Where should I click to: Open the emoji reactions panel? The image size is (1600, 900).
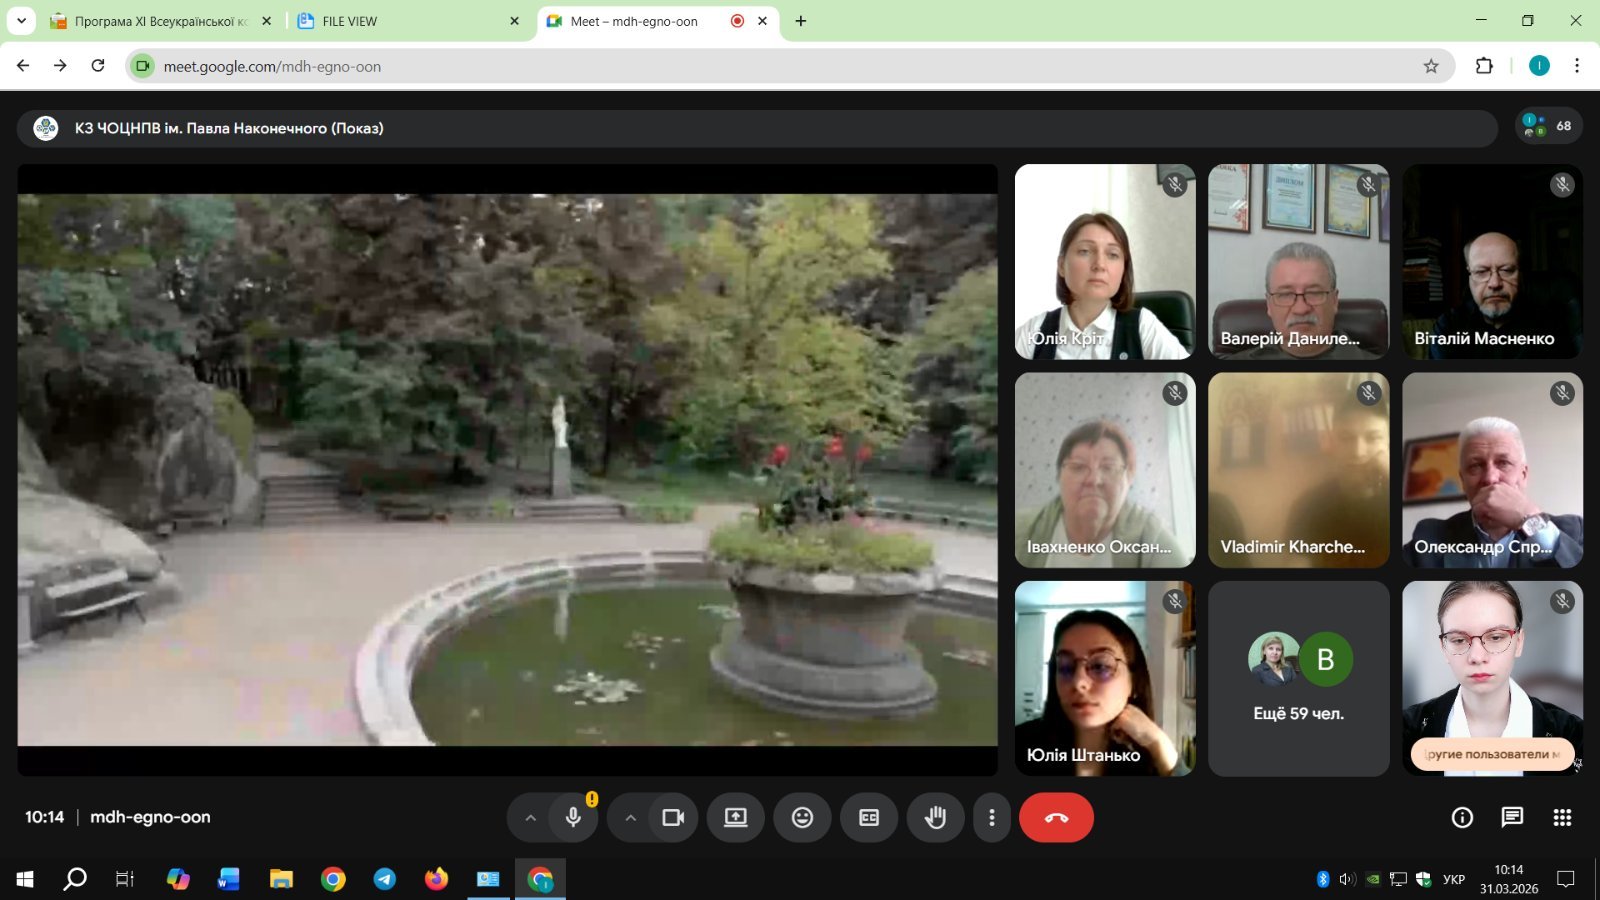tap(802, 818)
